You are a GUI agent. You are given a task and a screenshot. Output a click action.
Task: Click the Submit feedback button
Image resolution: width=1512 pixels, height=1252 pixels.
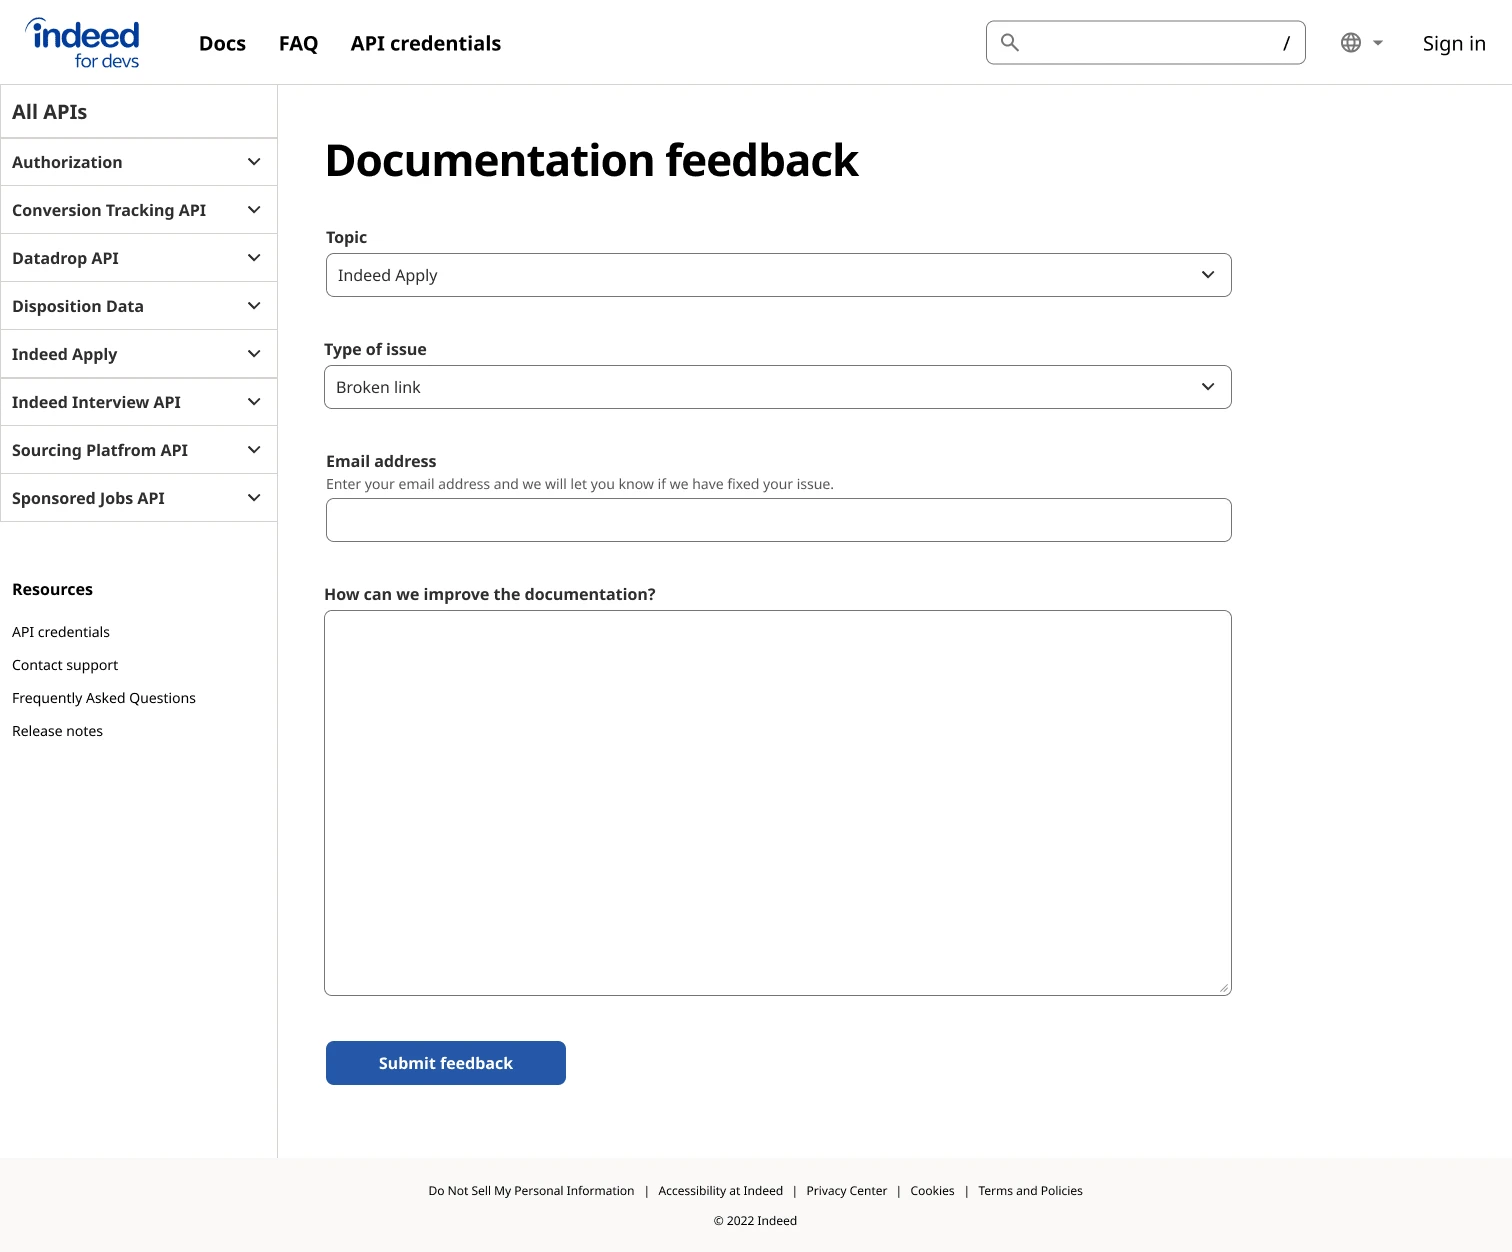pos(446,1063)
